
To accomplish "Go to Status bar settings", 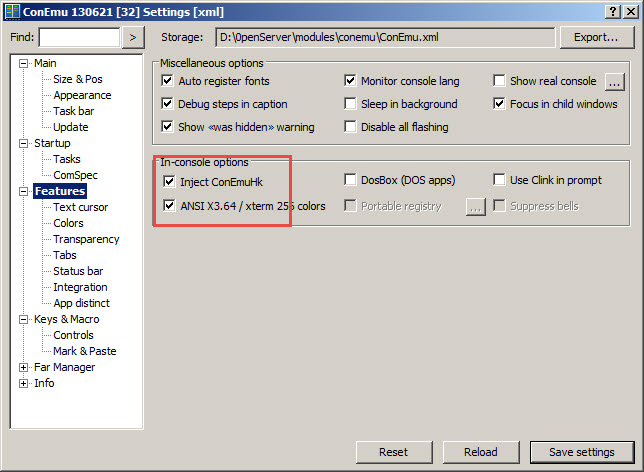I will [x=77, y=271].
